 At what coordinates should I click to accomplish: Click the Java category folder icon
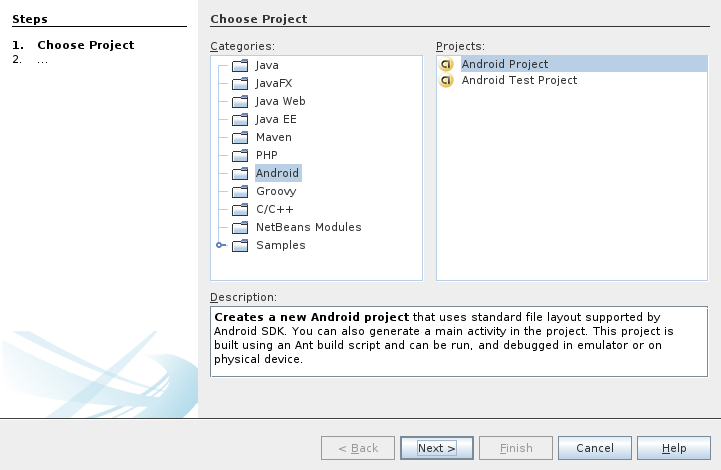pos(239,65)
